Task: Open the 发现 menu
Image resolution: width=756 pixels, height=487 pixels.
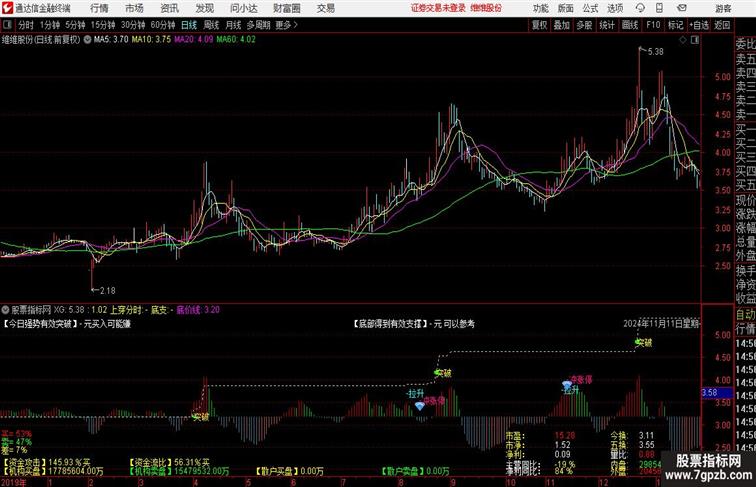Action: [x=204, y=8]
